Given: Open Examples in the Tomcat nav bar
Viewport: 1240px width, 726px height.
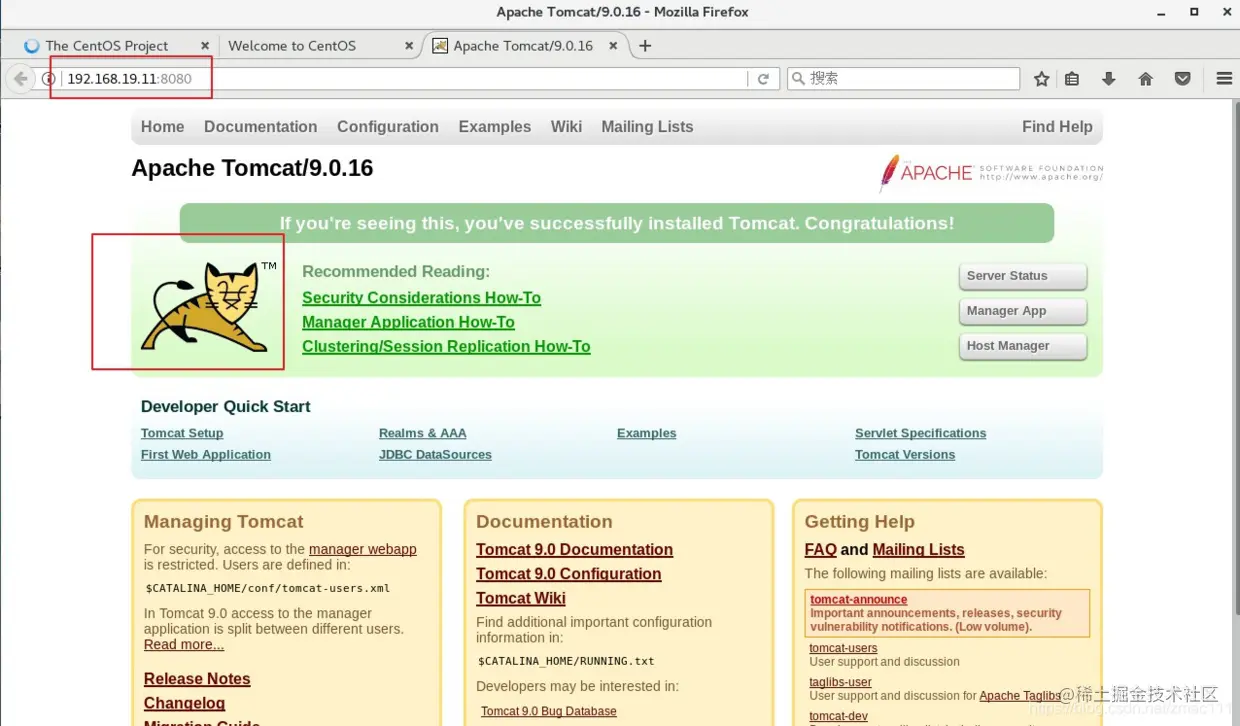Looking at the screenshot, I should 495,127.
